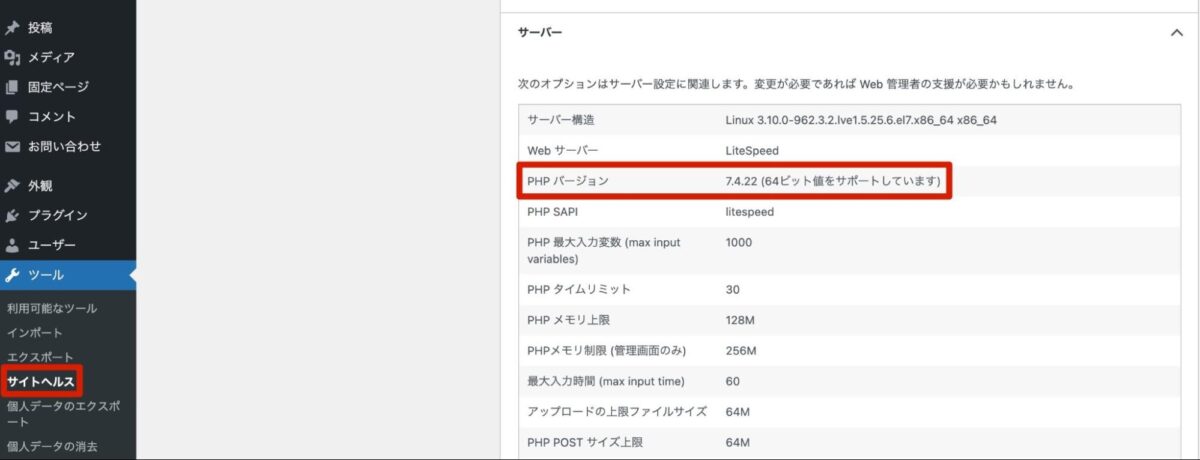Image resolution: width=1200 pixels, height=460 pixels.
Task: Click the value 1000
Action: tap(739, 242)
